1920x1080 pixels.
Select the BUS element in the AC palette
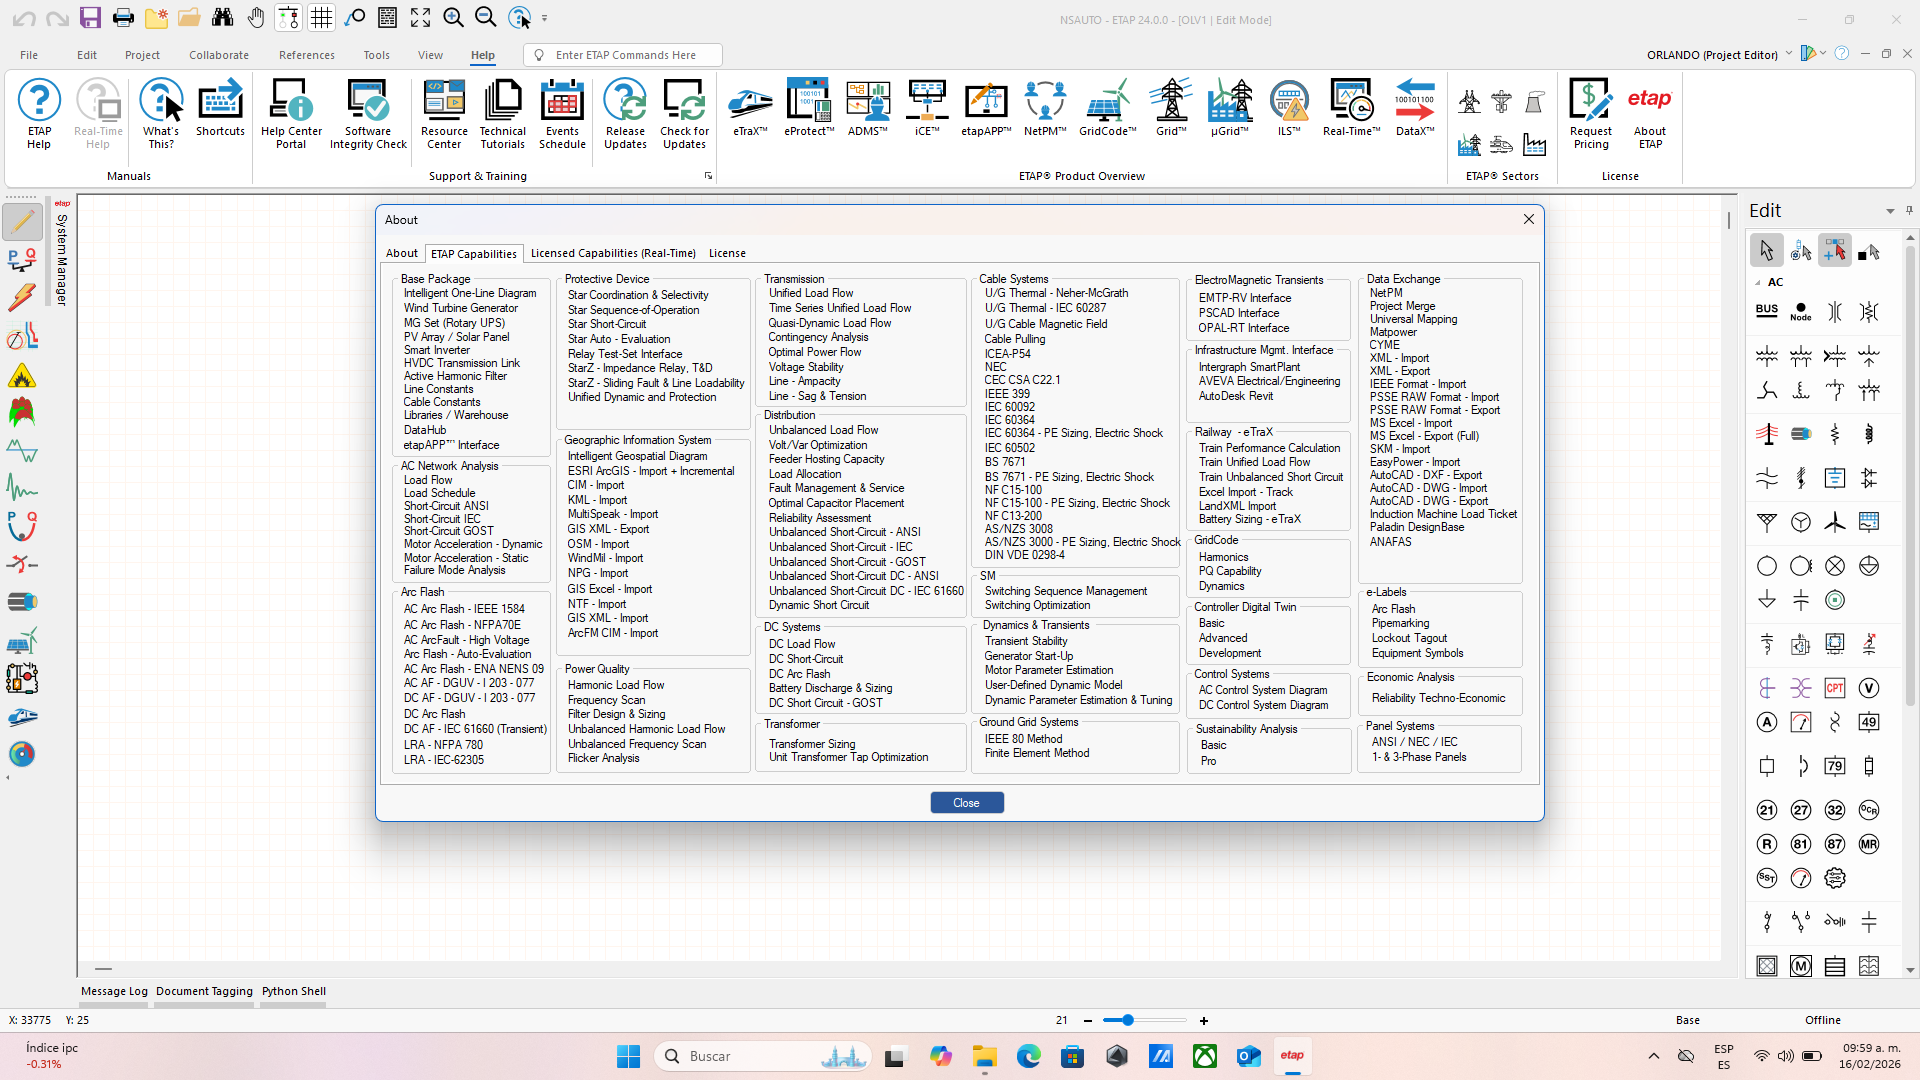tap(1767, 311)
